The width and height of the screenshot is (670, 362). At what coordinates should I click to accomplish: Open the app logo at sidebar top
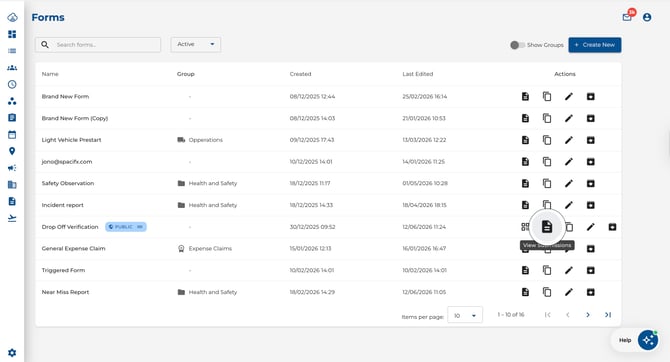[x=12, y=18]
